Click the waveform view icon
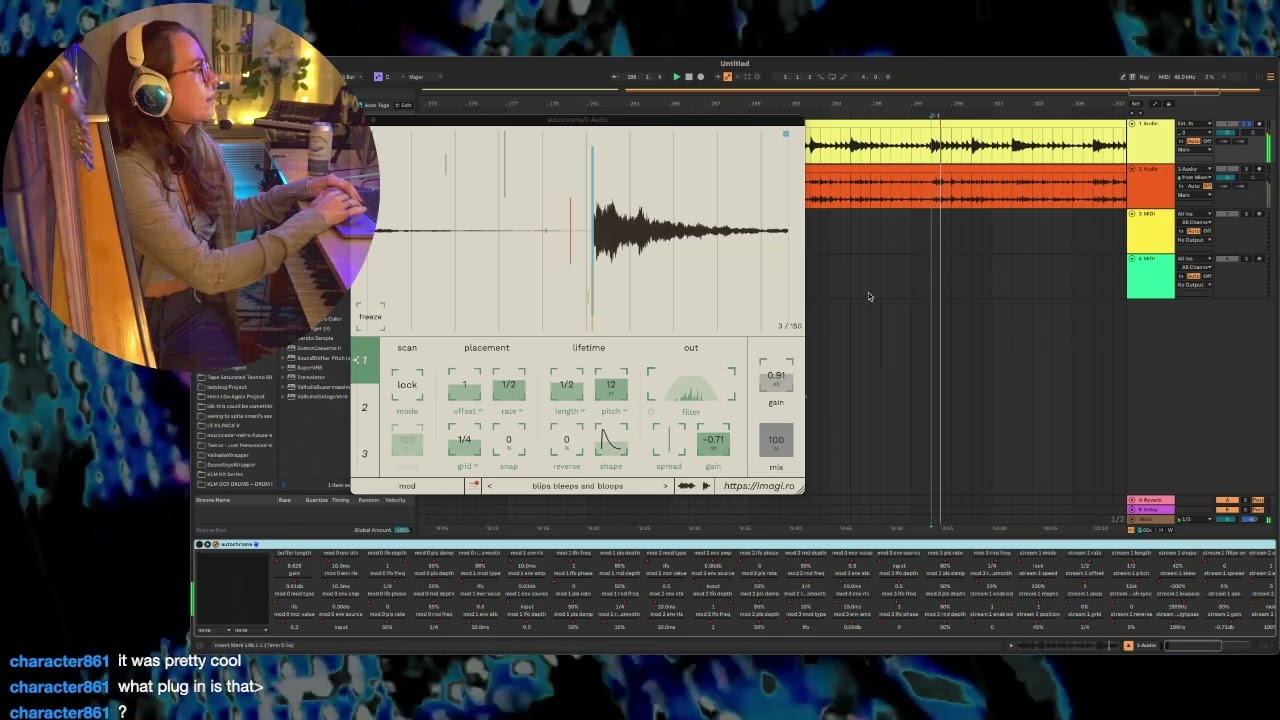The width and height of the screenshot is (1280, 720). click(x=686, y=486)
